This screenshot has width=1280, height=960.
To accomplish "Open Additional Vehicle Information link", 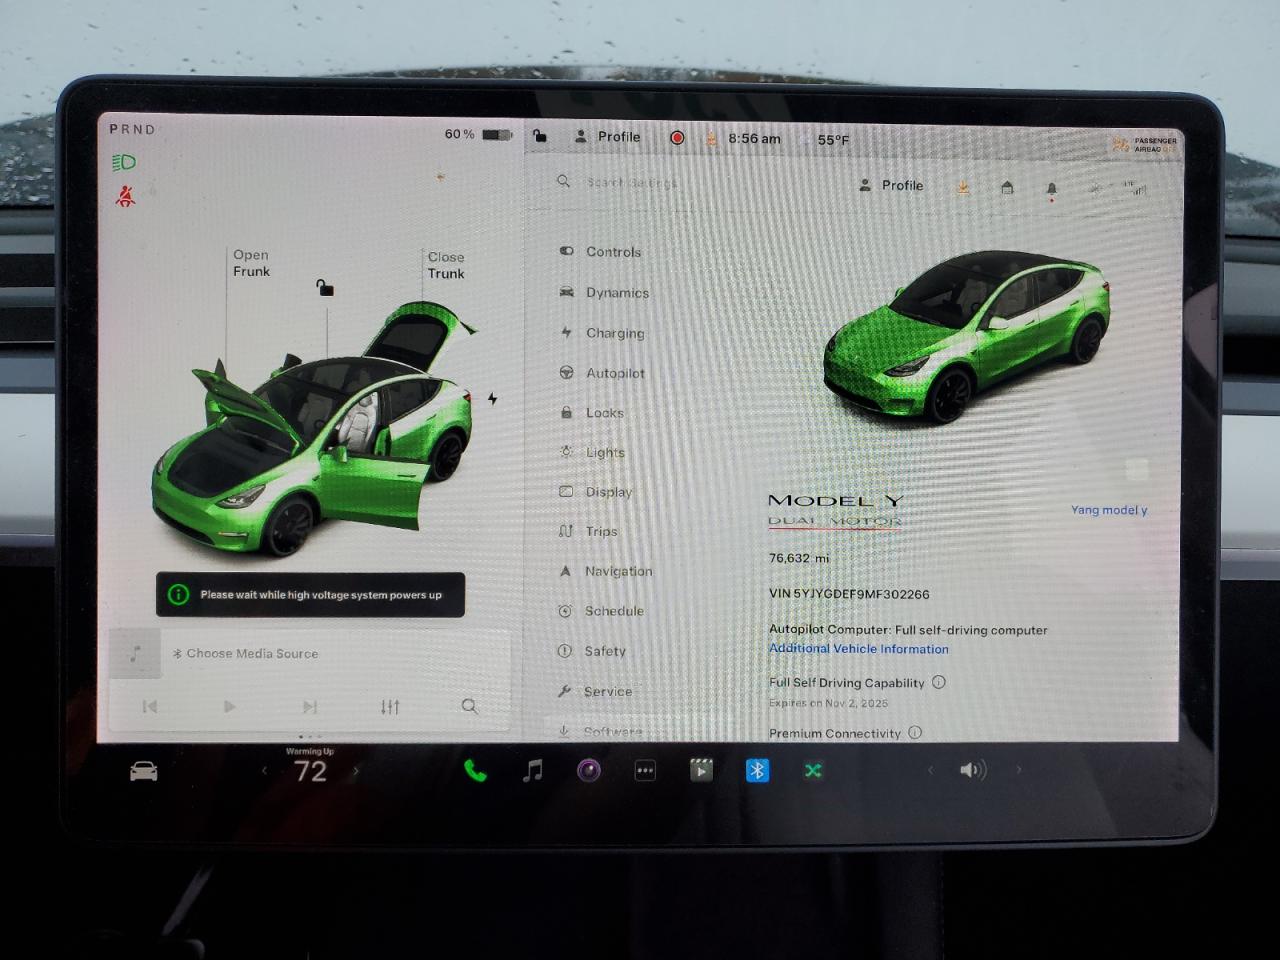I will 858,648.
